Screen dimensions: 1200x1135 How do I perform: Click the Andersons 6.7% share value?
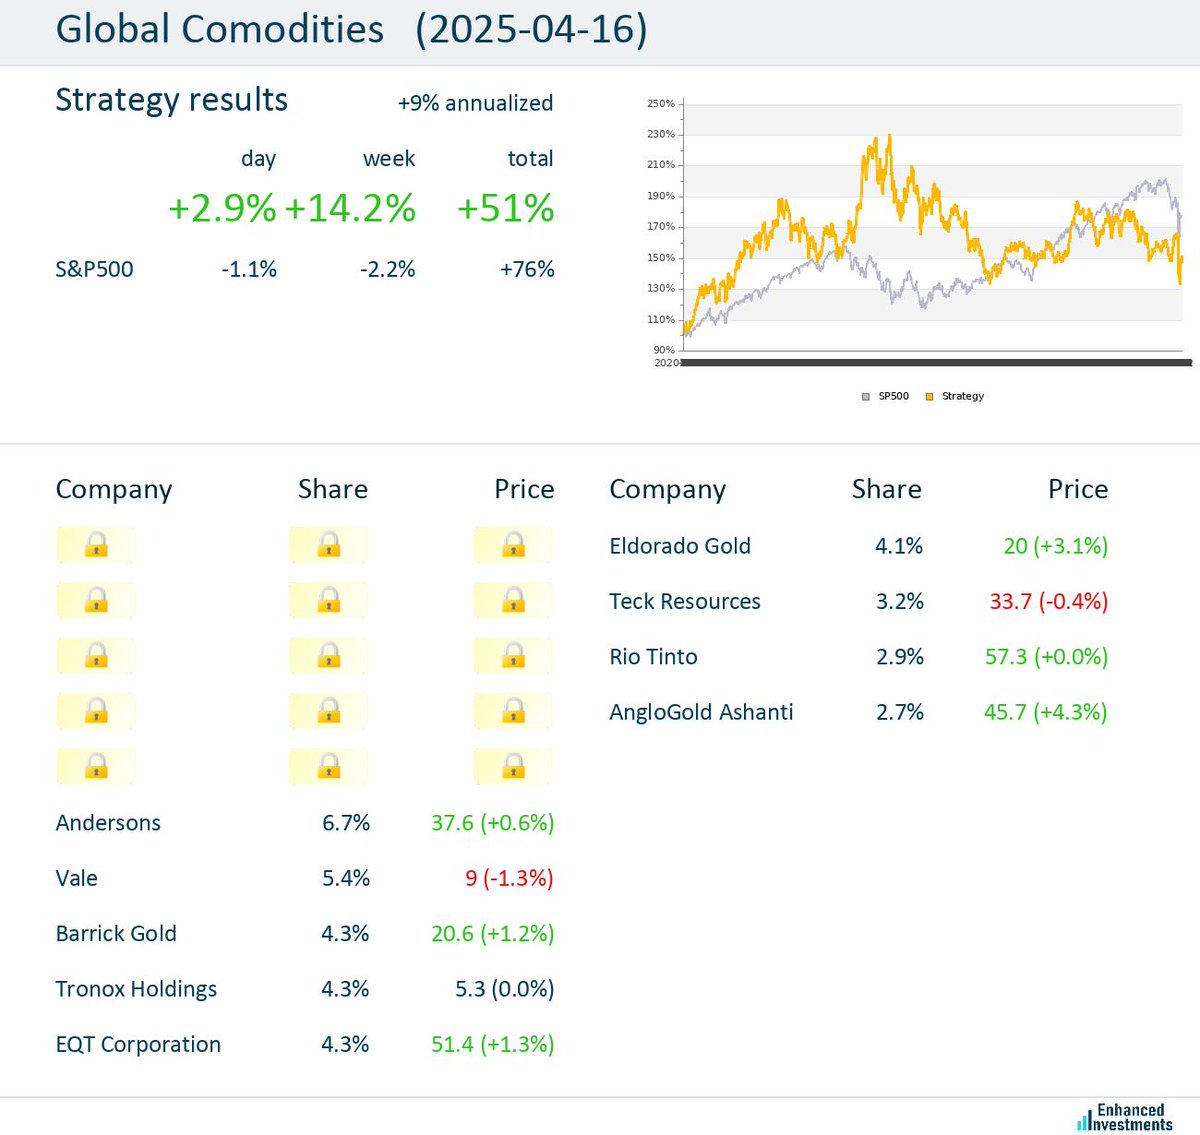(x=346, y=823)
